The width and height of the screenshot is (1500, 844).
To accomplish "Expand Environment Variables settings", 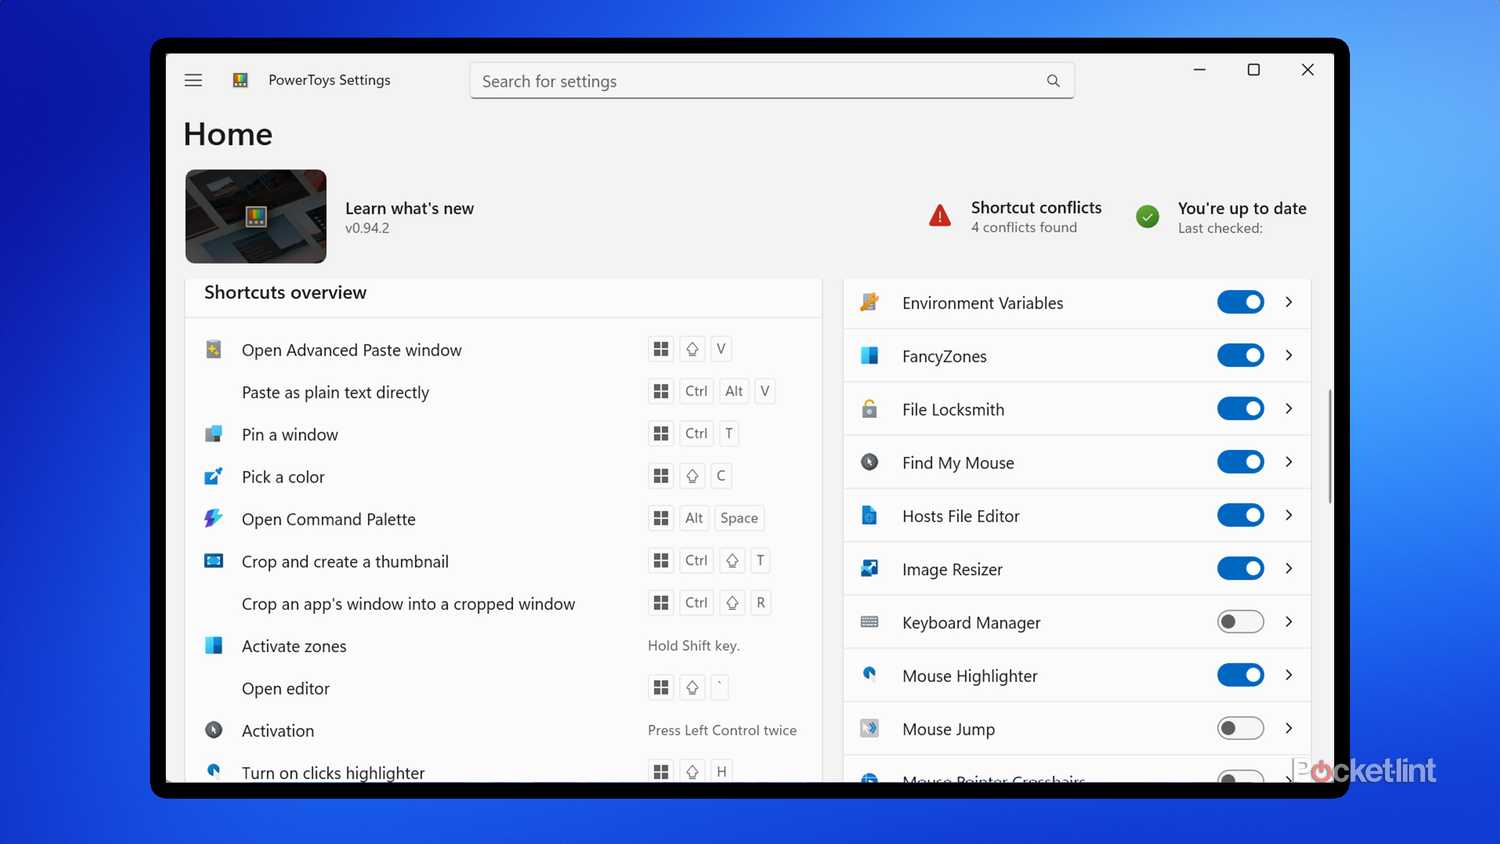I will [x=1289, y=302].
